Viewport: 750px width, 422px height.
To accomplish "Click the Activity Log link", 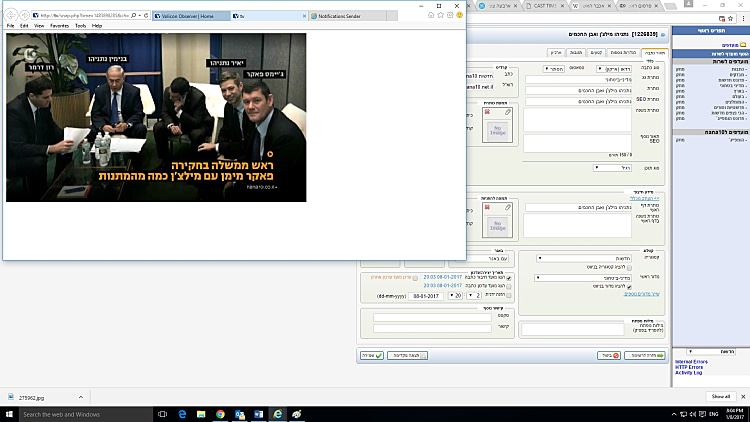I will pos(690,372).
